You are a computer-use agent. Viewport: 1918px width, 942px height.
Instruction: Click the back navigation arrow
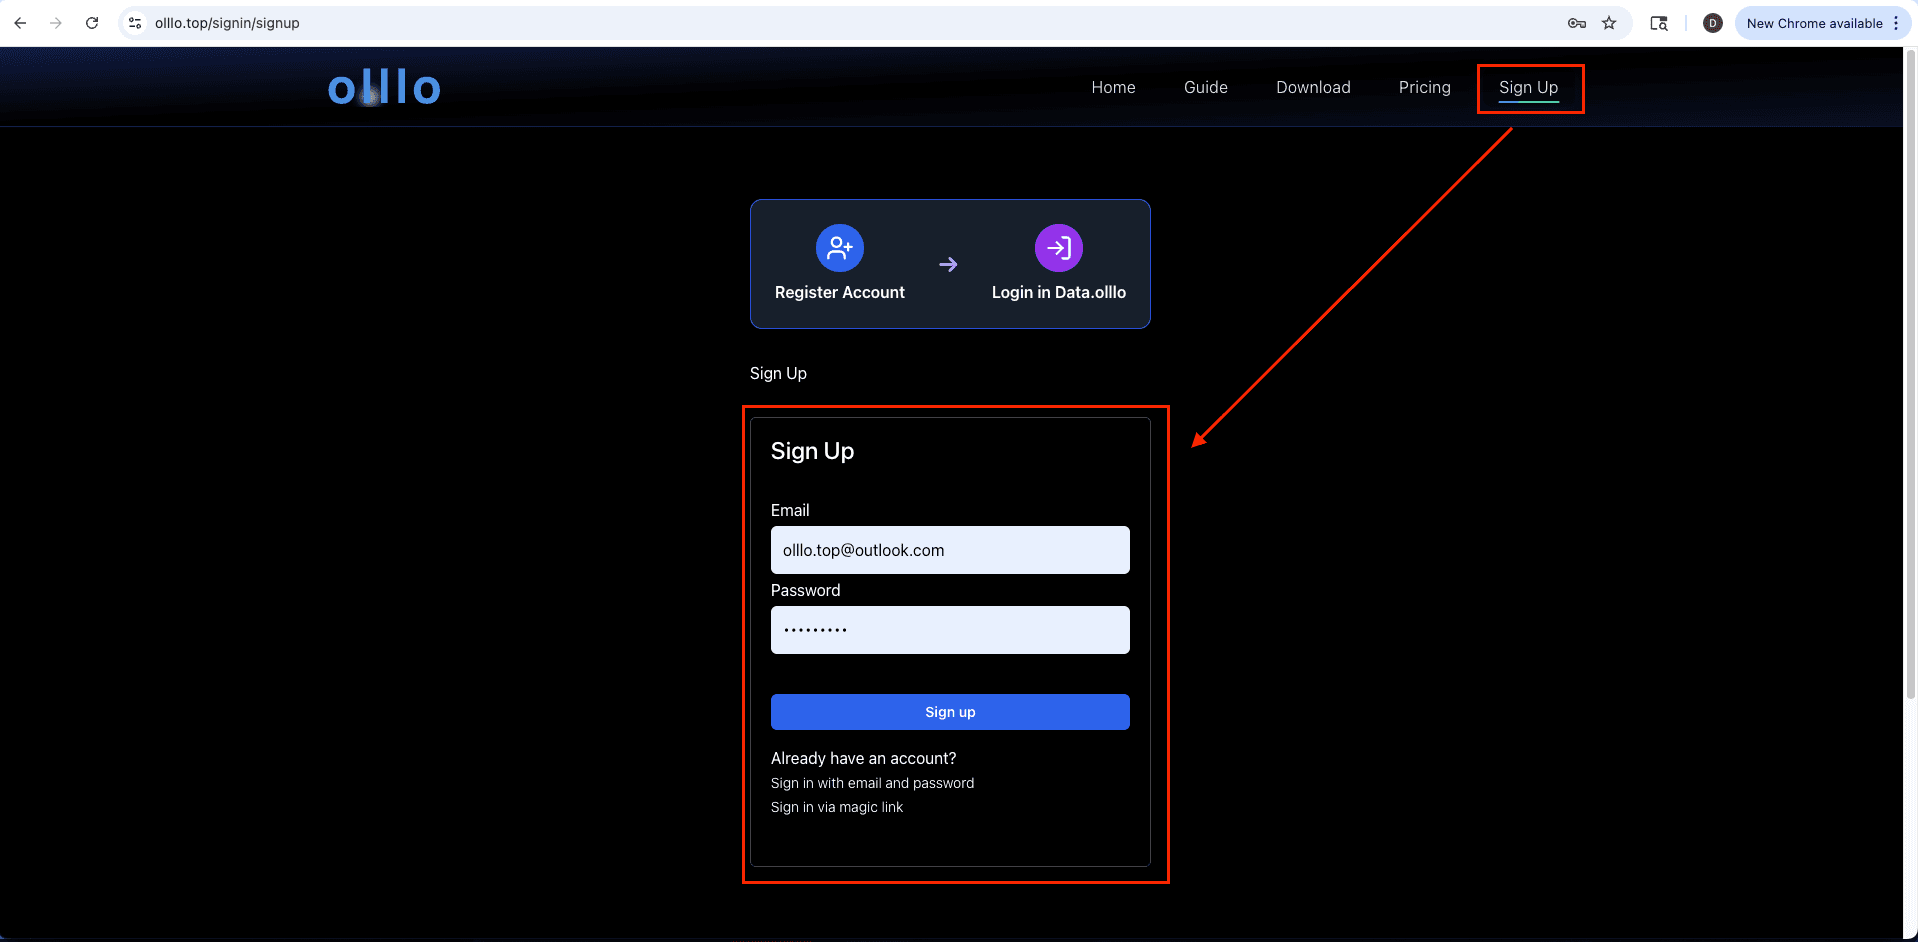pyautogui.click(x=20, y=22)
